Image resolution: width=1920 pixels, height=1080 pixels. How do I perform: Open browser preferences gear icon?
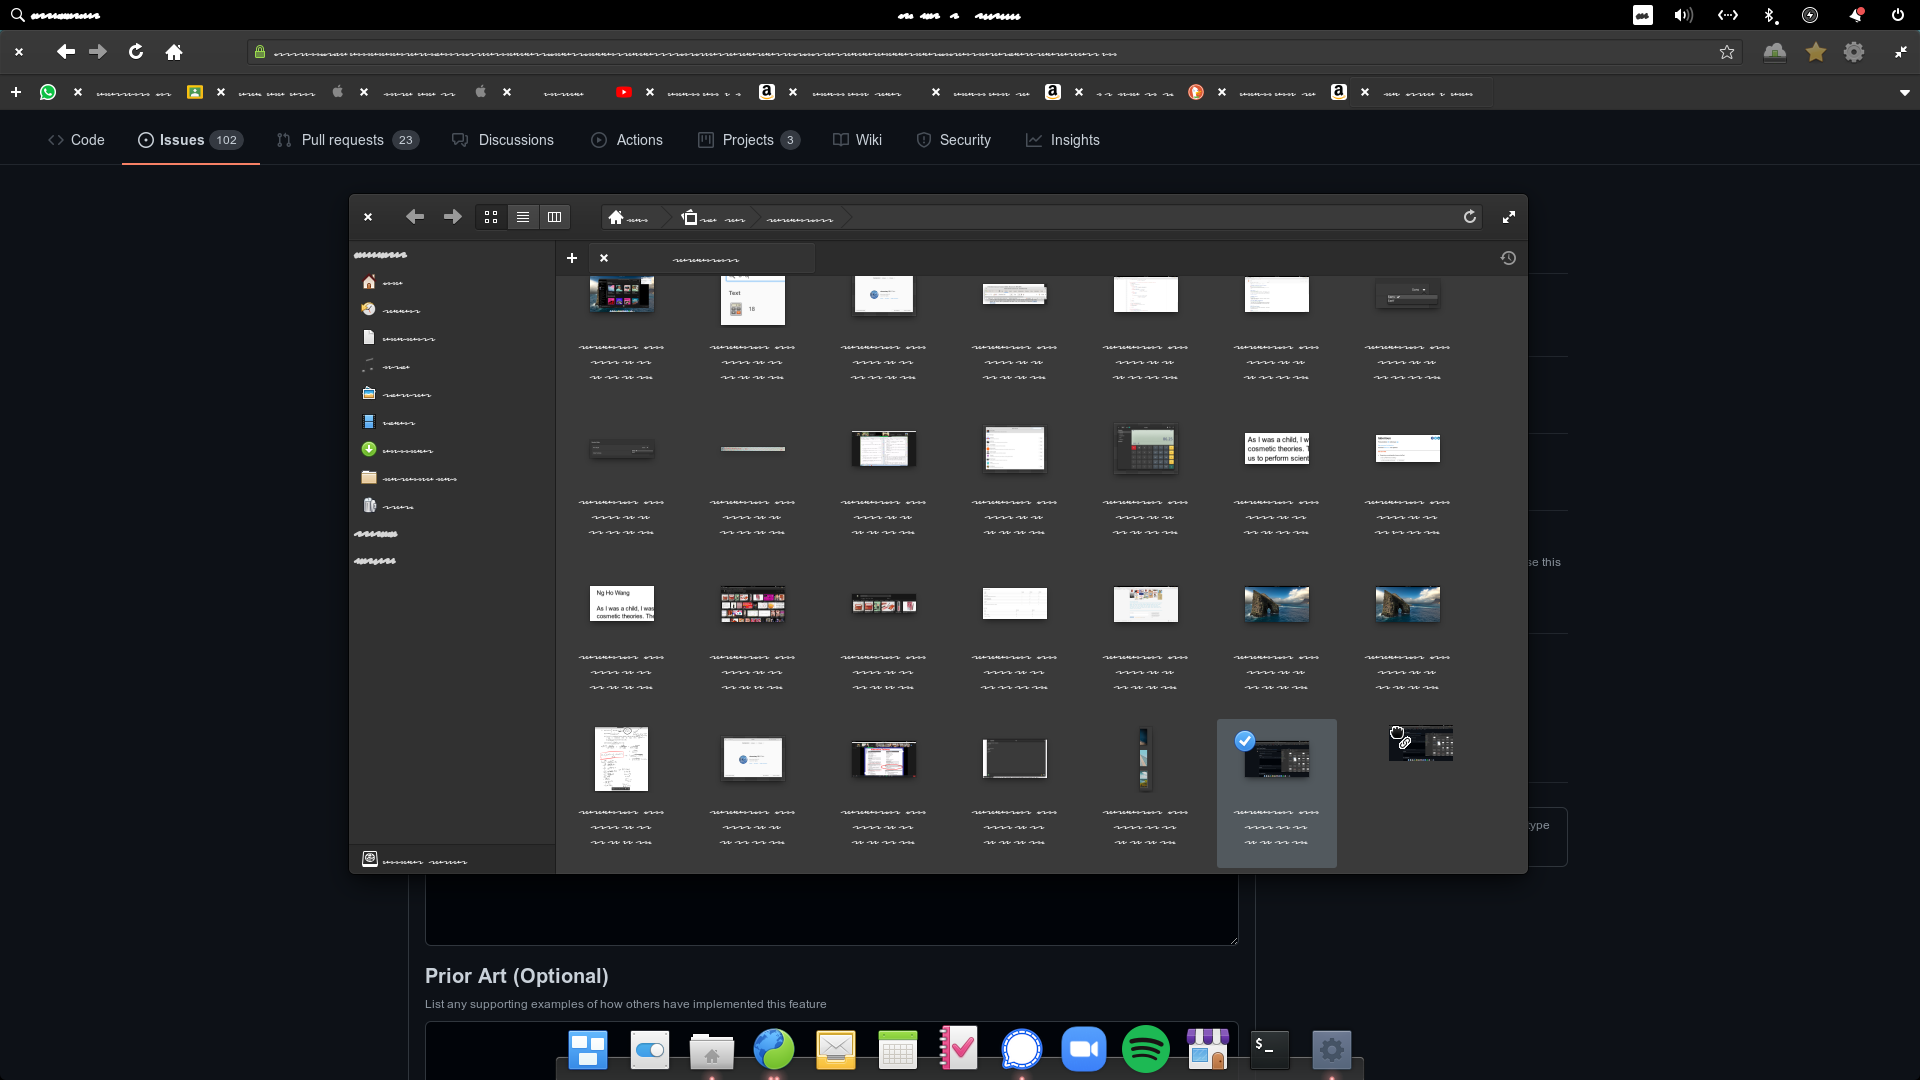click(1854, 52)
